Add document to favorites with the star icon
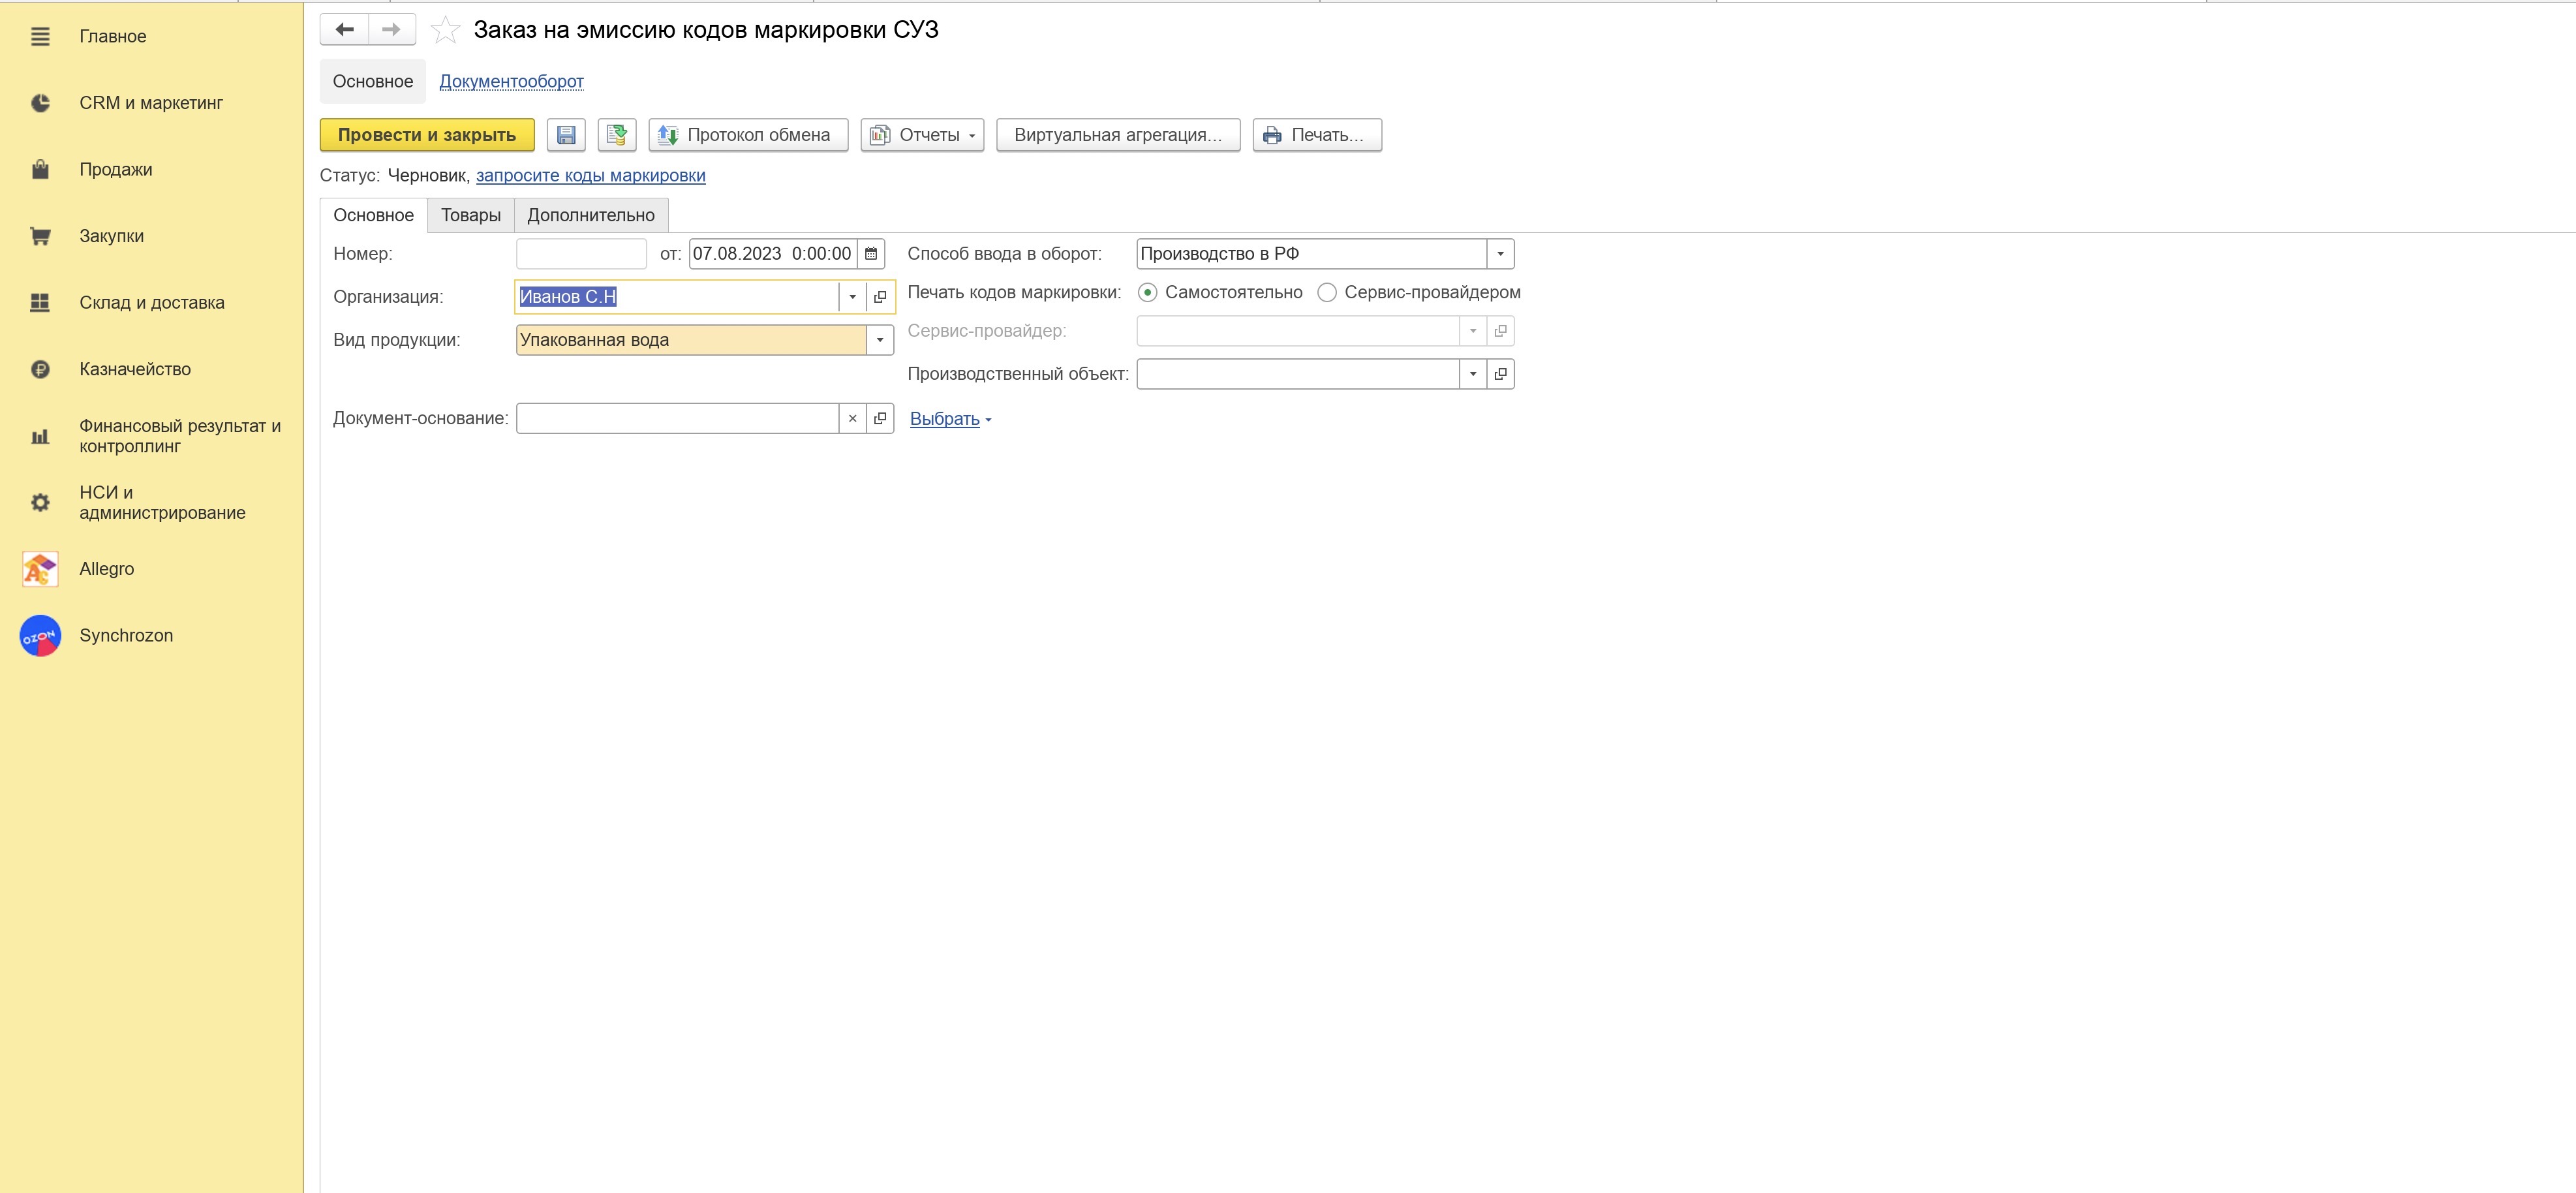2576x1193 pixels. pyautogui.click(x=445, y=30)
